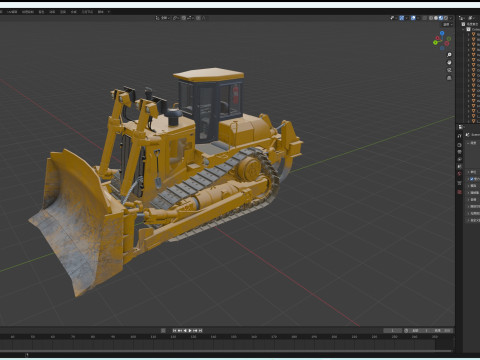Click the zoom view magnifier button

[x=449, y=54]
